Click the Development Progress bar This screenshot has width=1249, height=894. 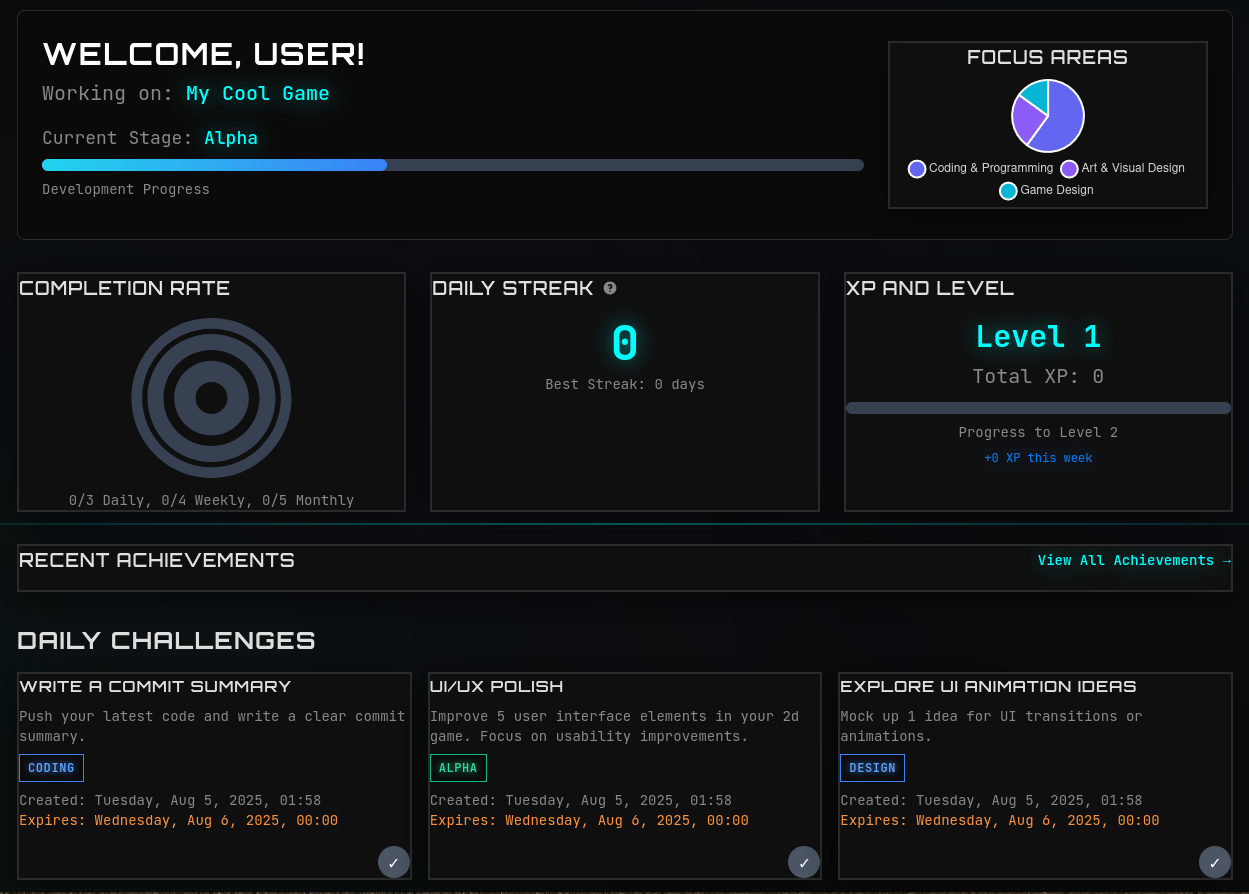(452, 165)
